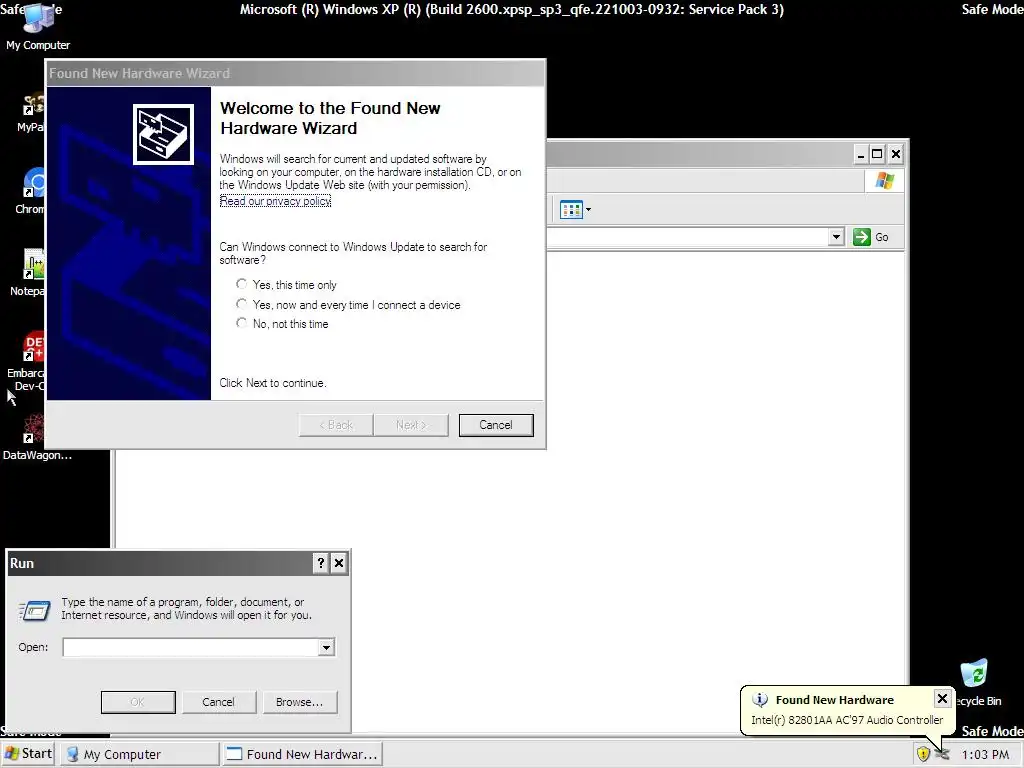The height and width of the screenshot is (768, 1024).
Task: Switch to Found New Hardware taskbar button
Action: click(302, 754)
